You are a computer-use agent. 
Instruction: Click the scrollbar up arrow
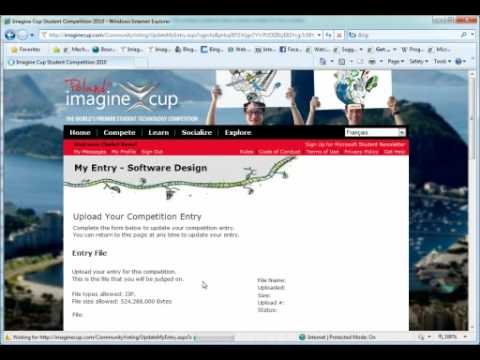coord(472,74)
